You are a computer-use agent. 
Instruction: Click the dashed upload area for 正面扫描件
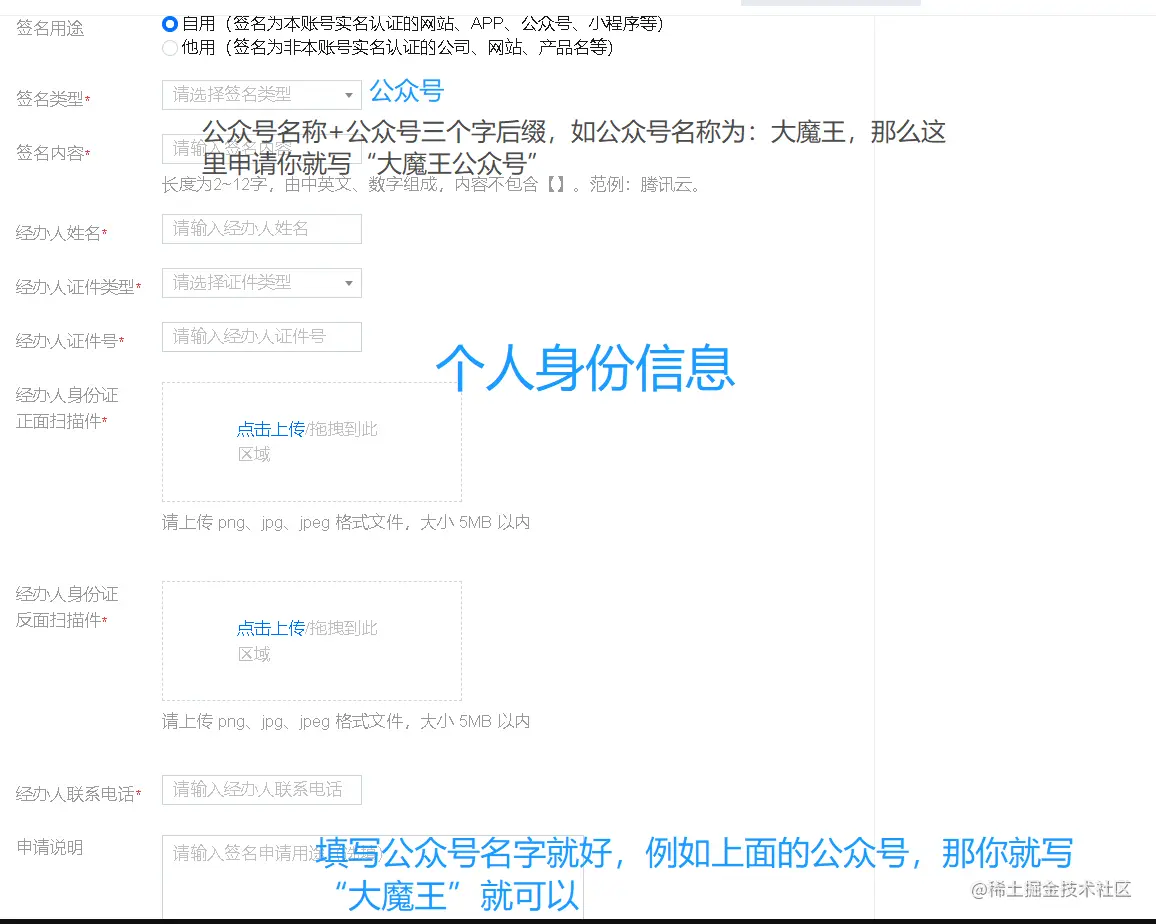[311, 441]
